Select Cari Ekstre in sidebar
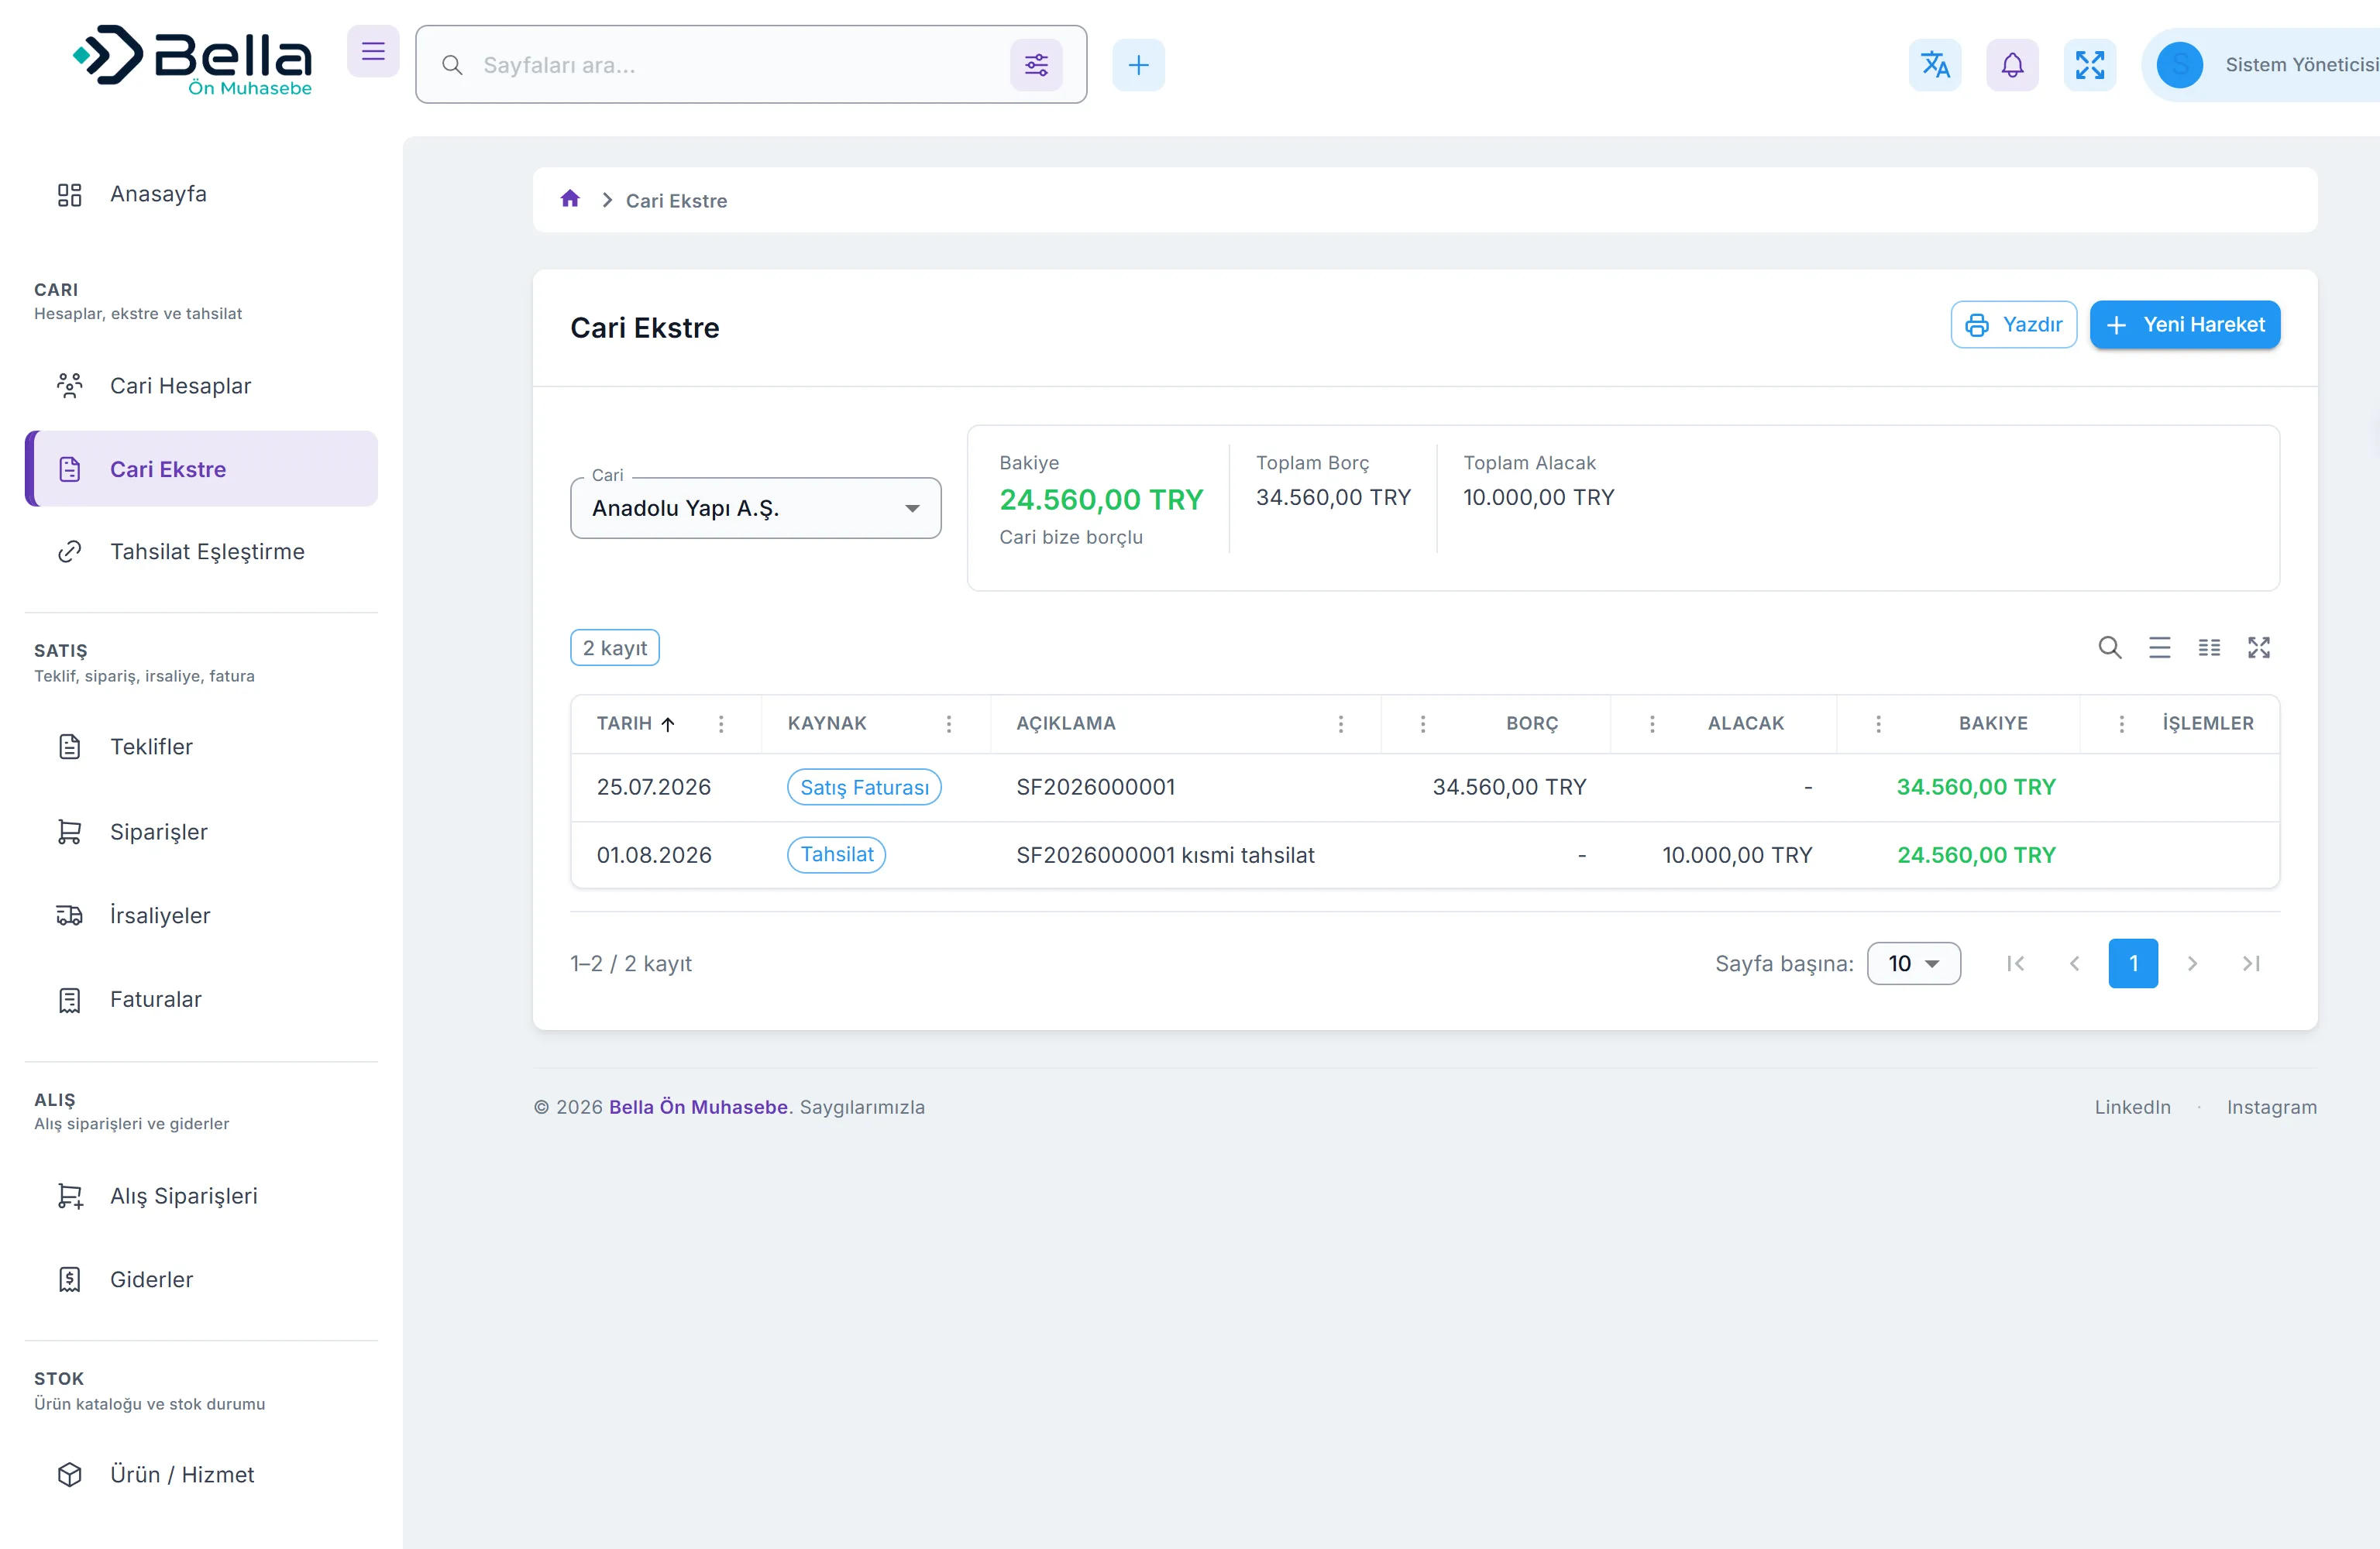The image size is (2380, 1549). [x=201, y=469]
